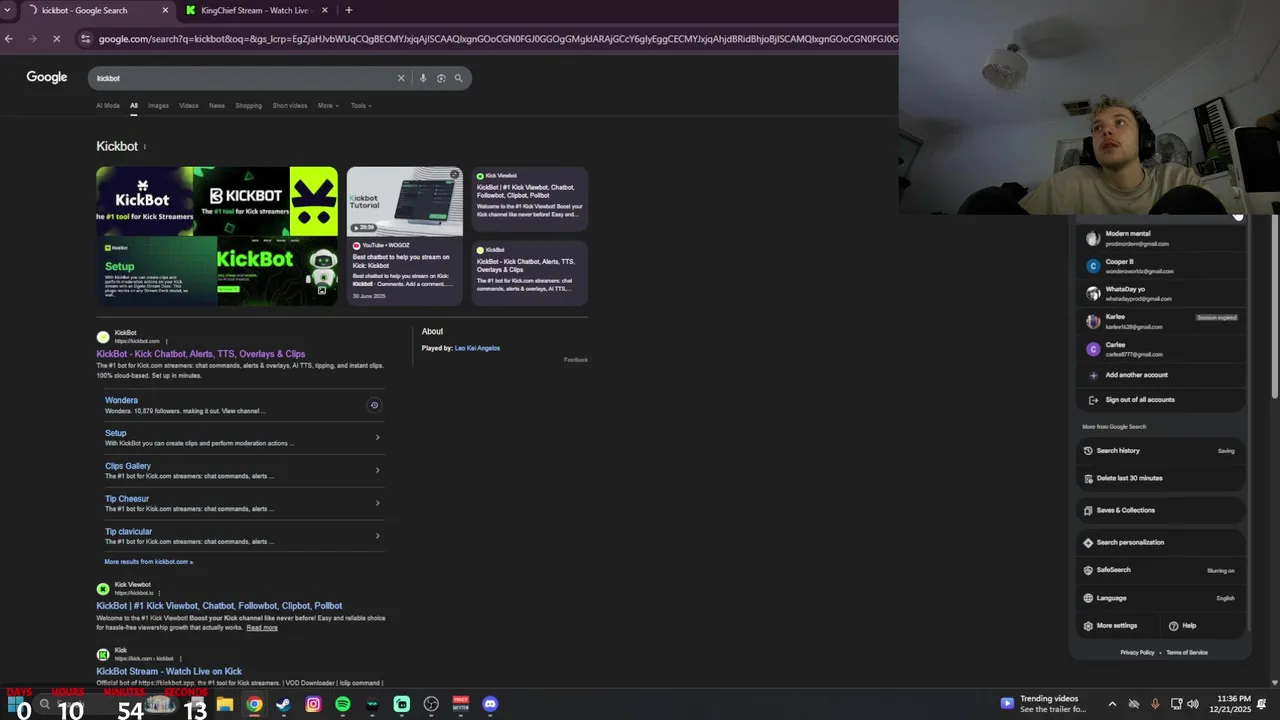This screenshot has width=1280, height=720.
Task: Click Add another account
Action: pyautogui.click(x=1162, y=375)
